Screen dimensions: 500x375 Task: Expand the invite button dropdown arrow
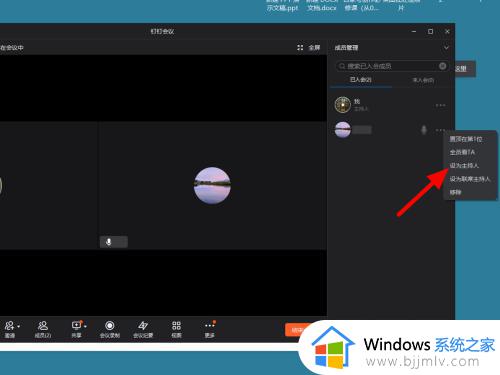[x=19, y=326]
